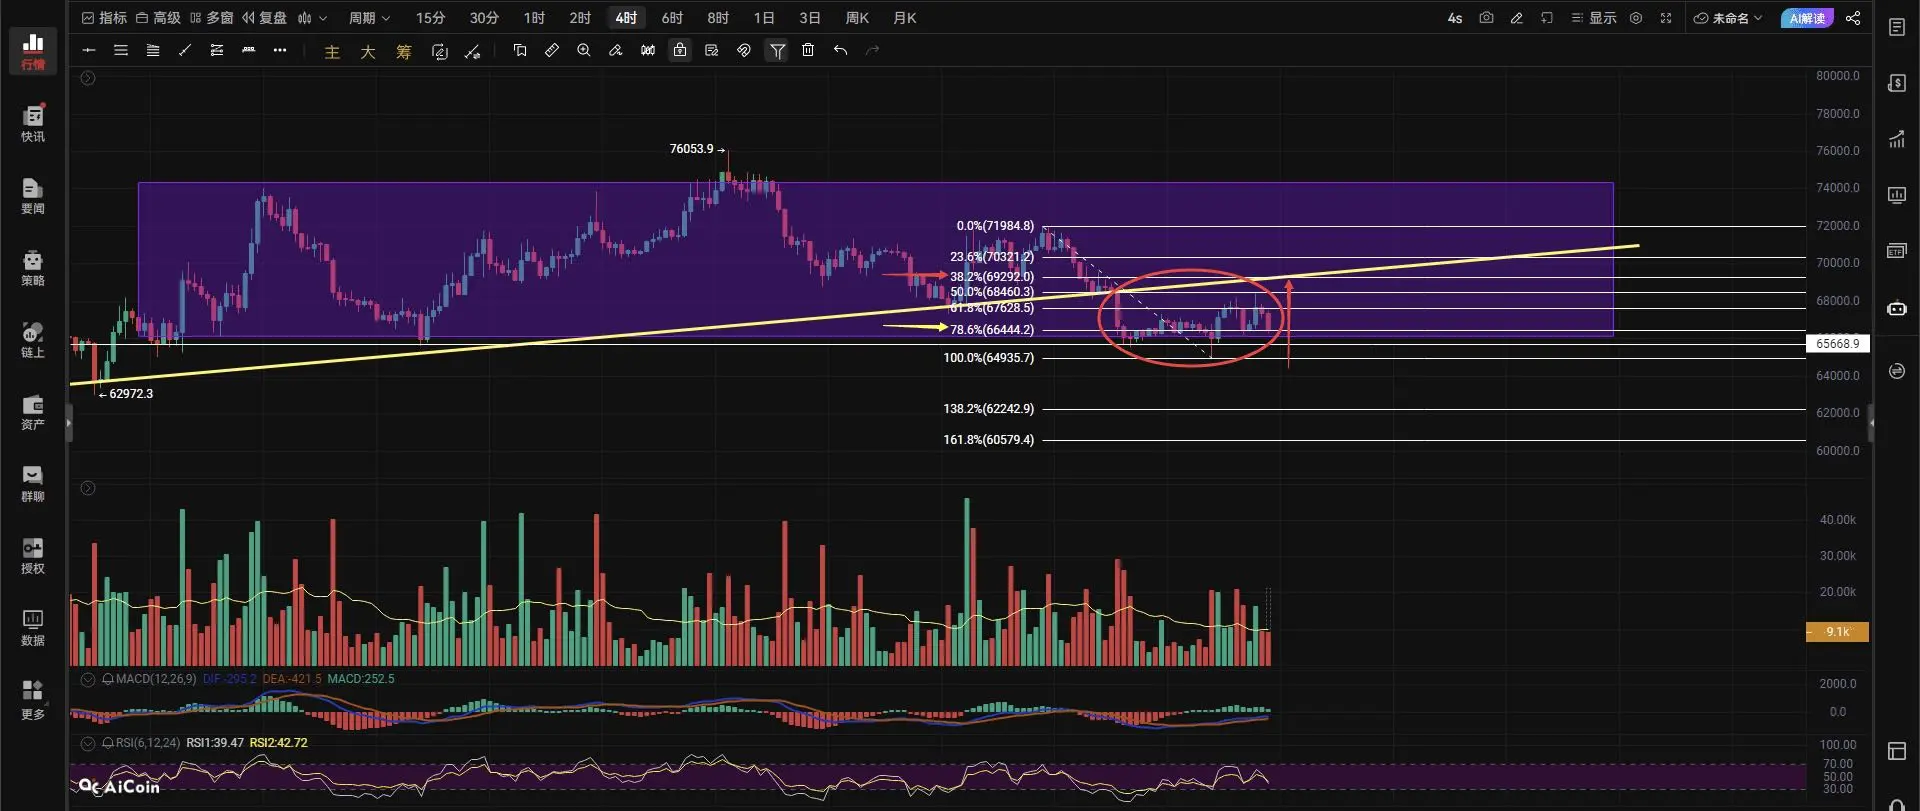
Task: Start the 复盘 replay mode
Action: click(265, 18)
